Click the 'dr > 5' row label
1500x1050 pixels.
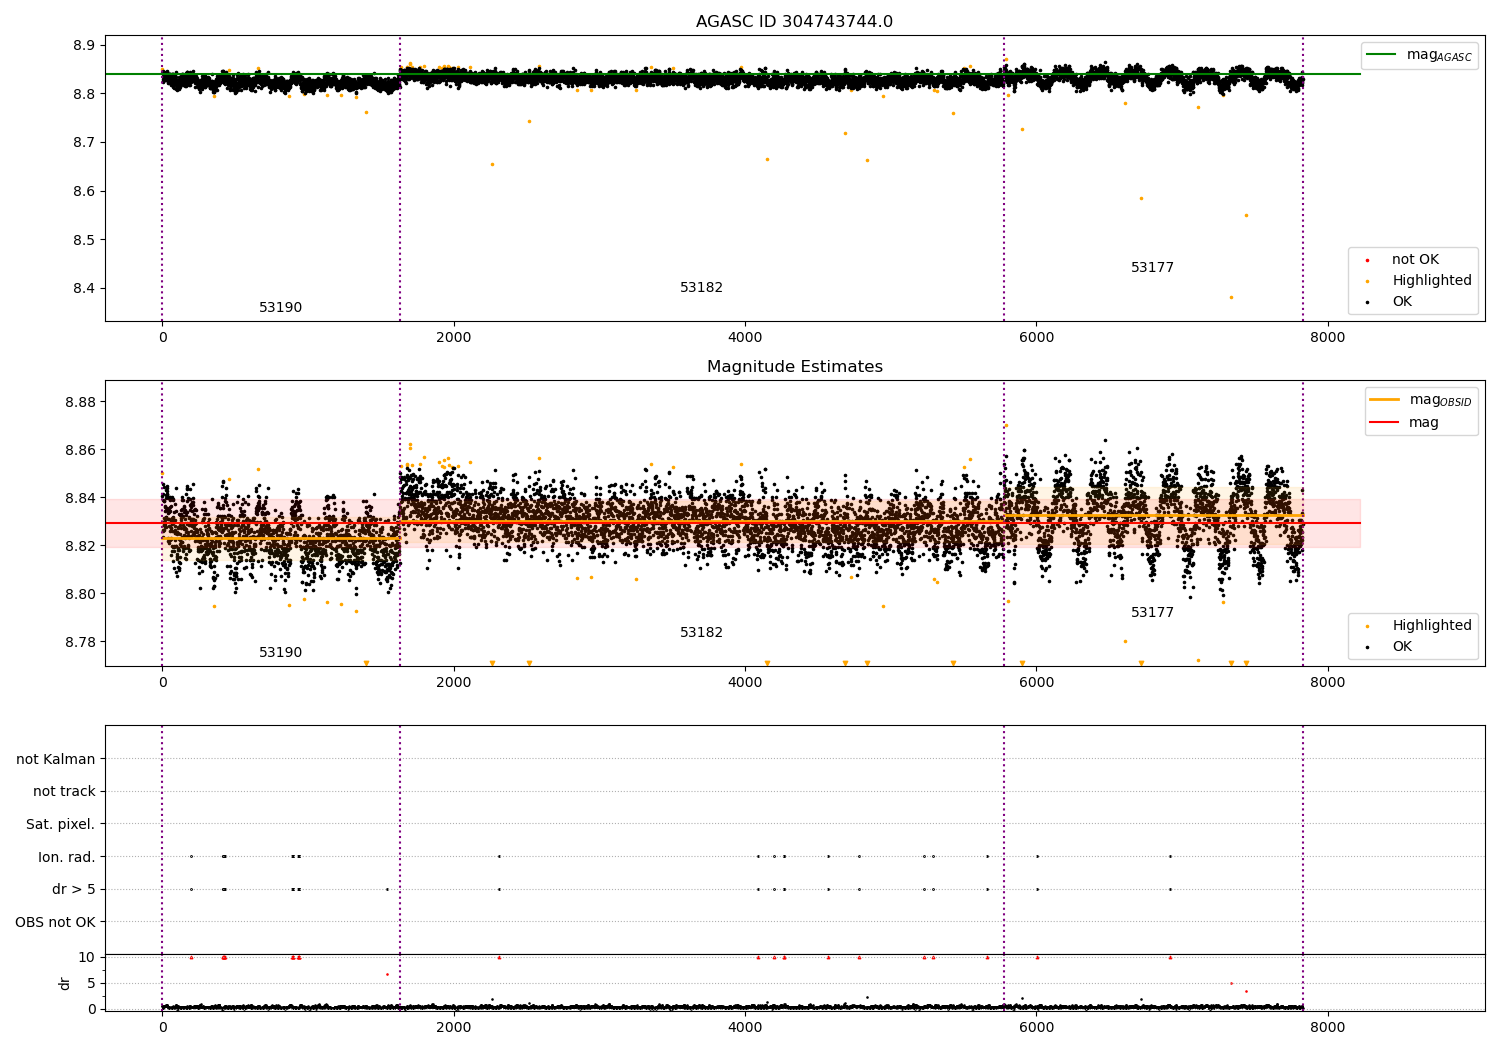74,889
